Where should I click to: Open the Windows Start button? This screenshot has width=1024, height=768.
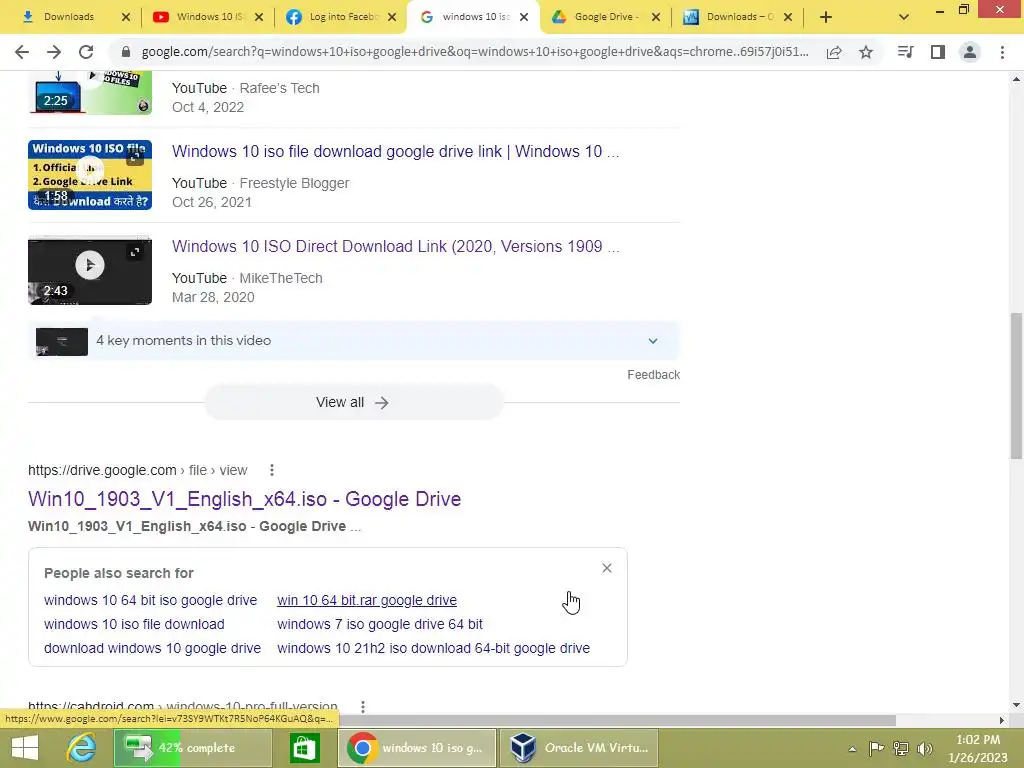tap(25, 748)
